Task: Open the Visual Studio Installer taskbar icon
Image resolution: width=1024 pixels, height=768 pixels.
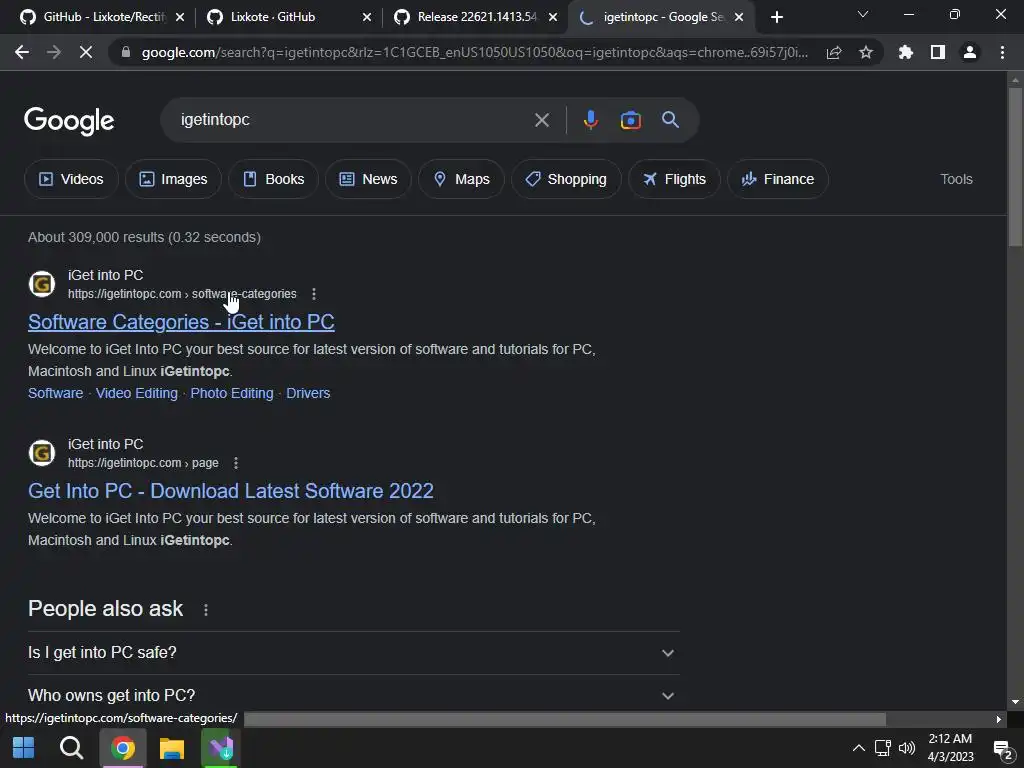Action: pos(221,748)
